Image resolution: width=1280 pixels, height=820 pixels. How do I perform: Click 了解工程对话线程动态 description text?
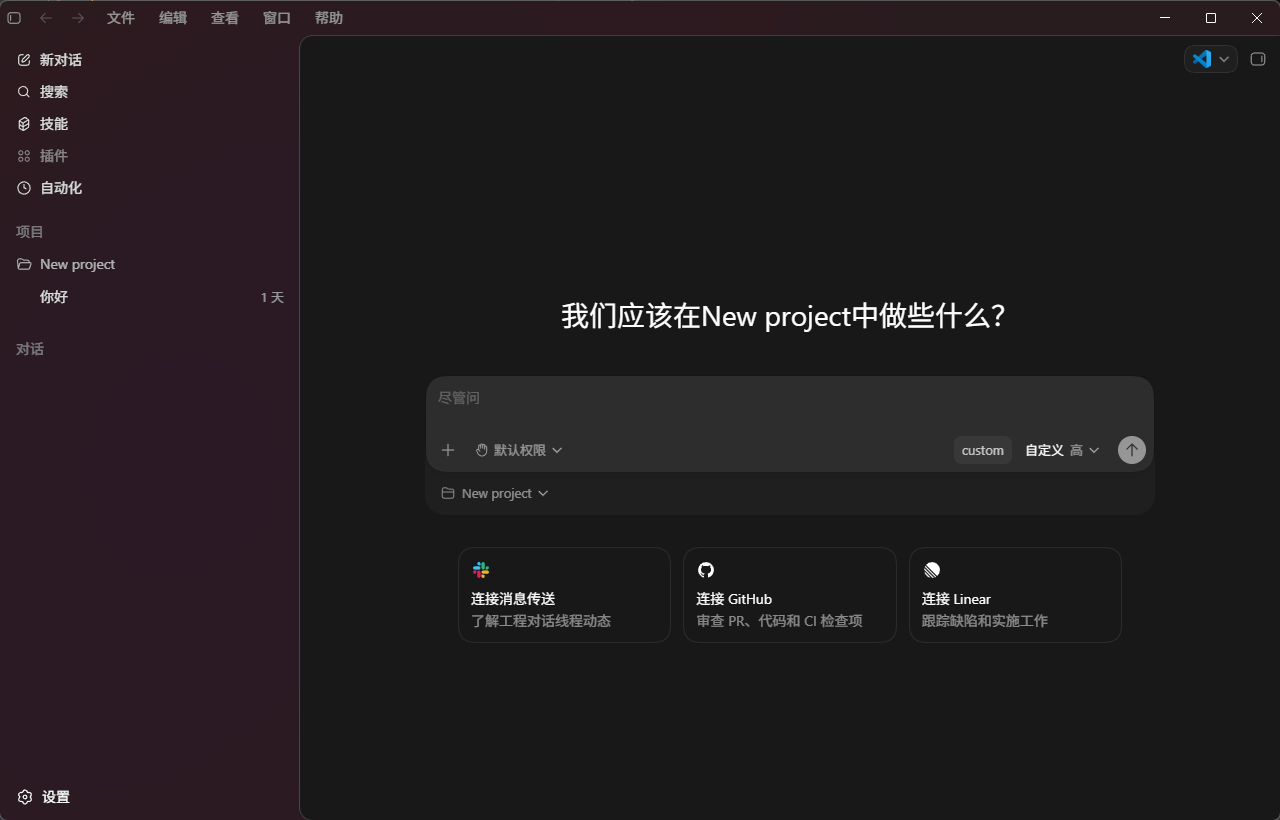(541, 621)
